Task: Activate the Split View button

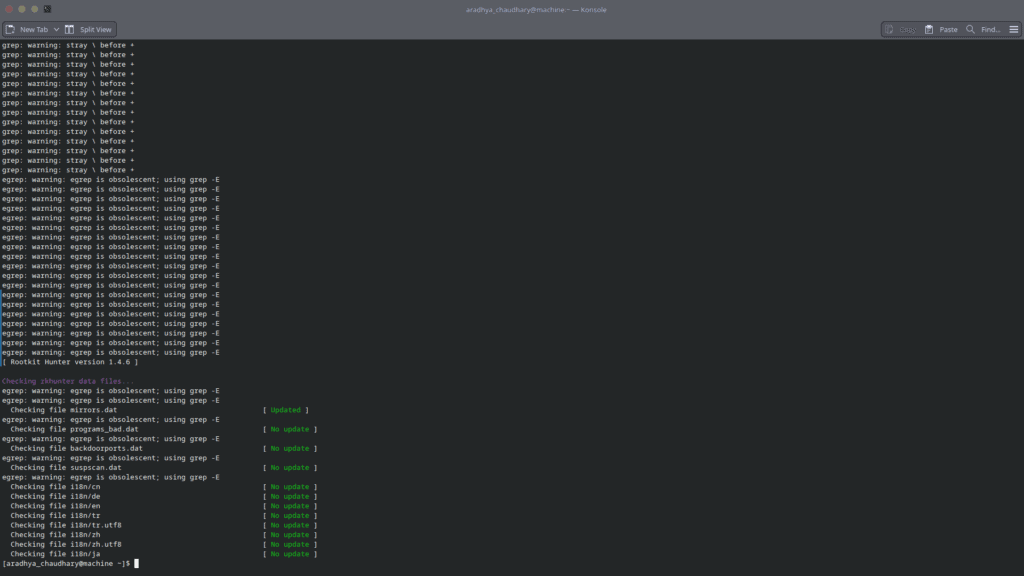Action: coord(89,29)
